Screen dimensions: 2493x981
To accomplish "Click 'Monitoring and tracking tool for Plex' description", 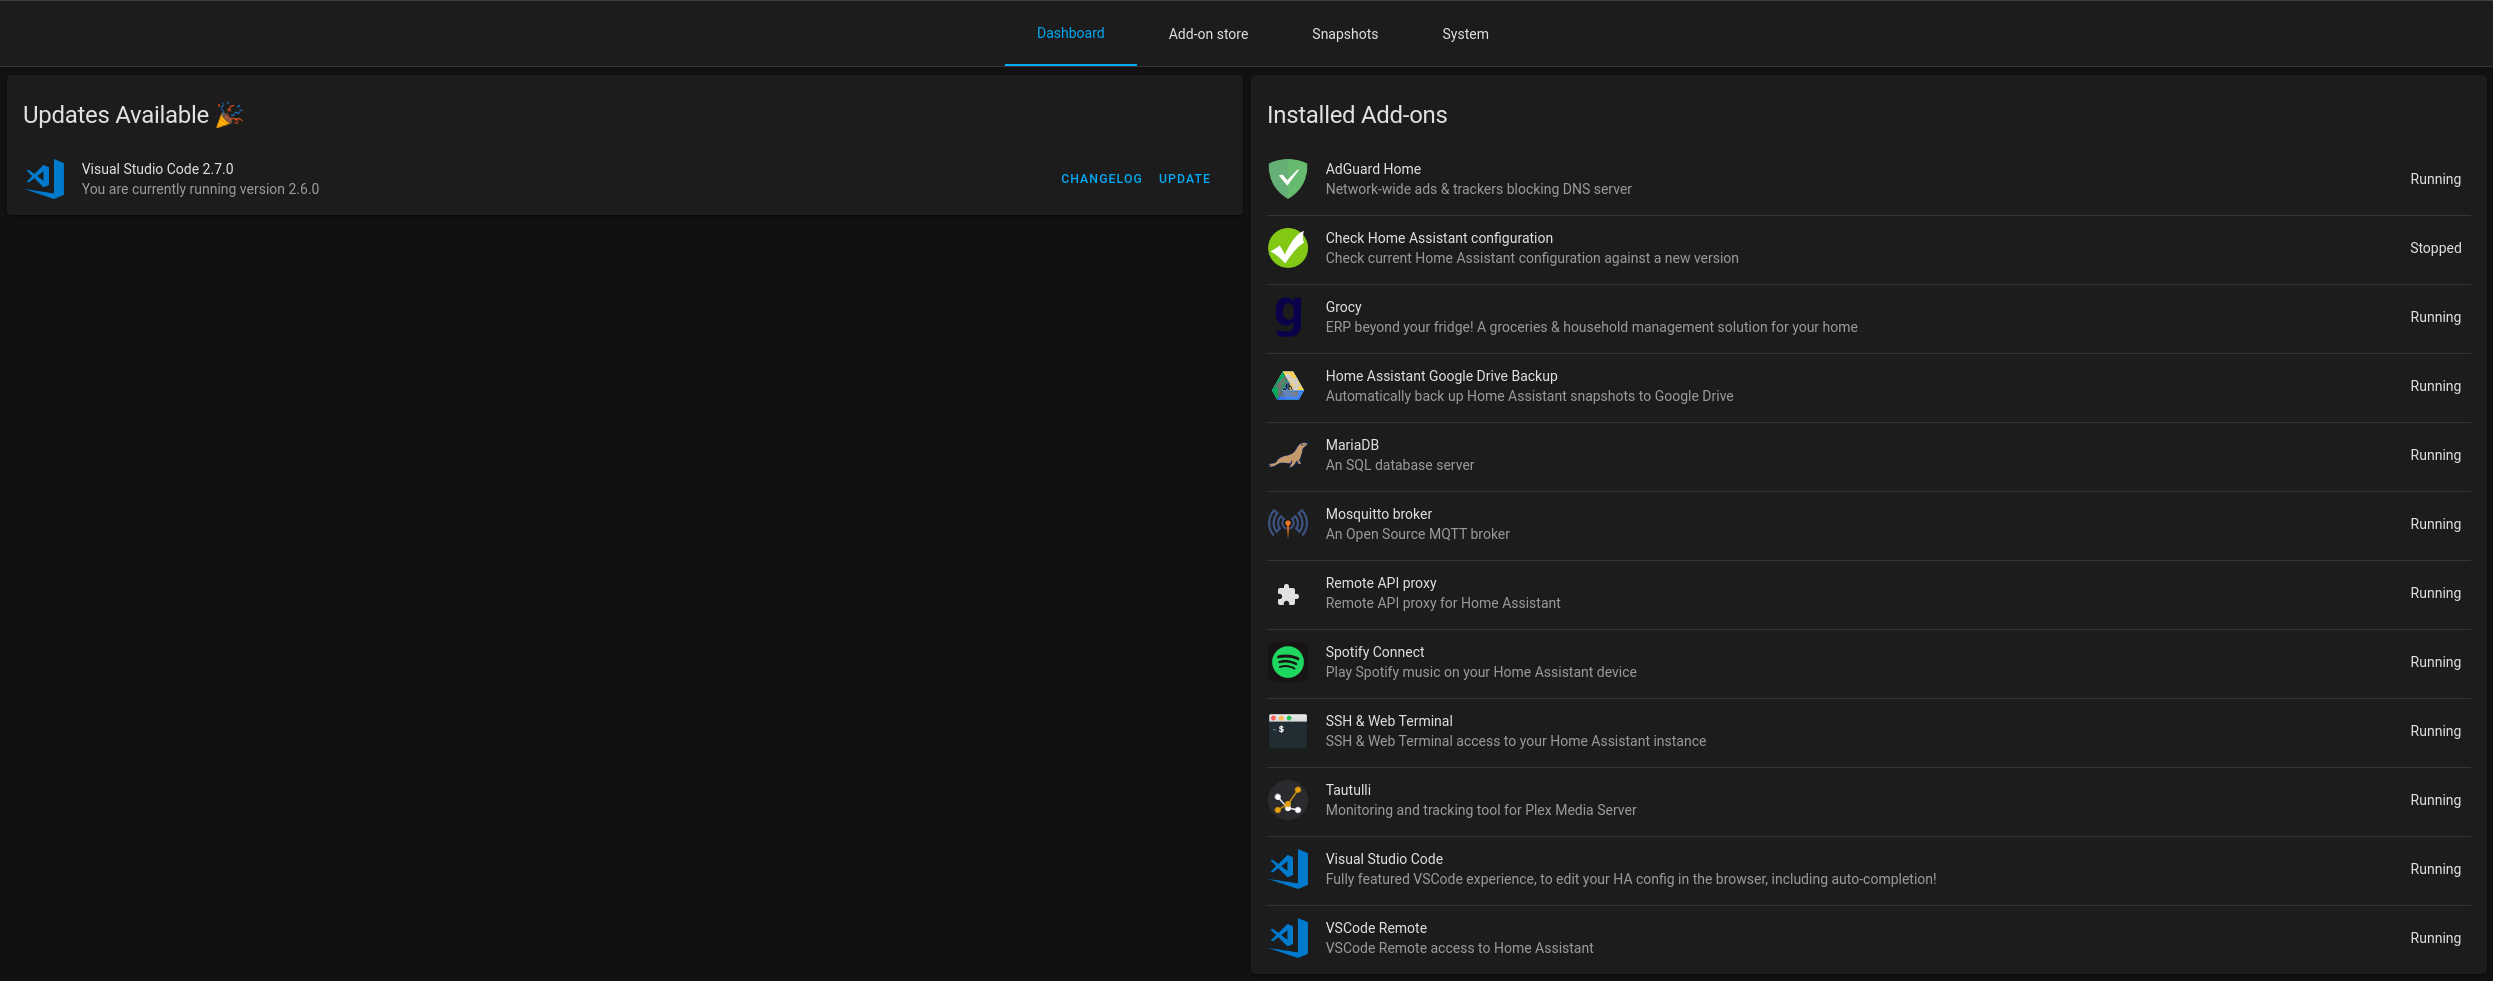I will tap(1481, 810).
